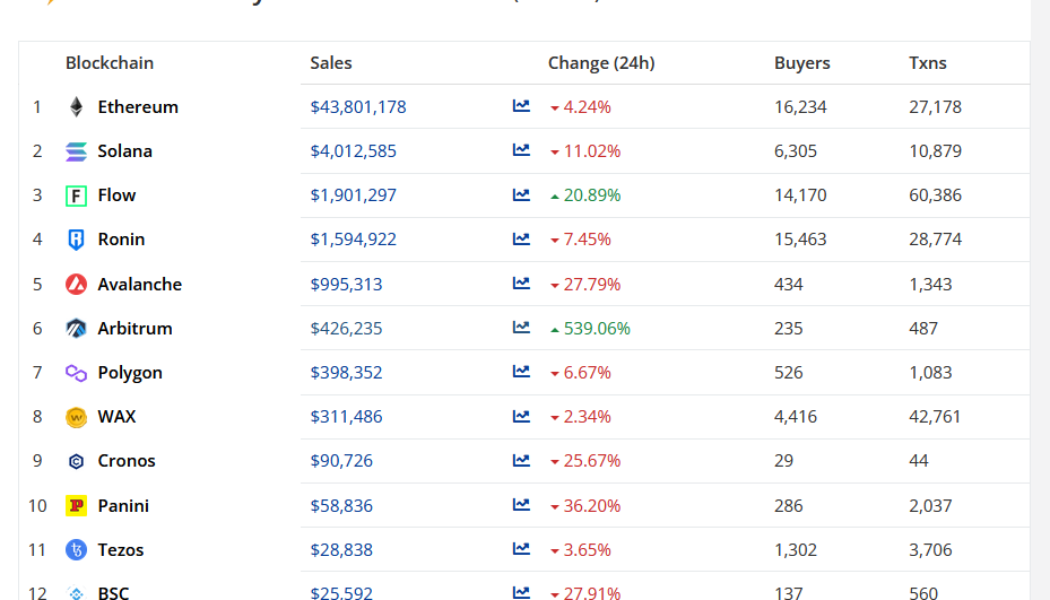Open the sales chart for Cronos

pyautogui.click(x=521, y=461)
